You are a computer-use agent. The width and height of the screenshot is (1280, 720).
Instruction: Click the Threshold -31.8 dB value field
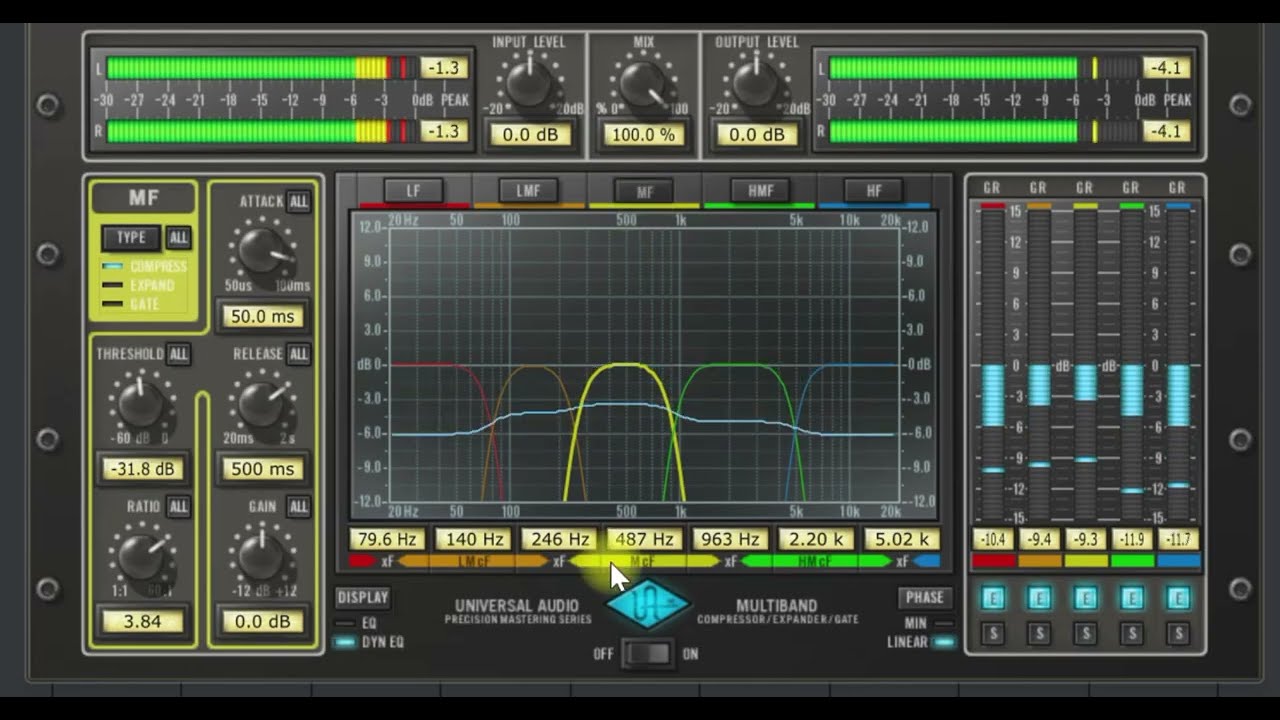[141, 469]
